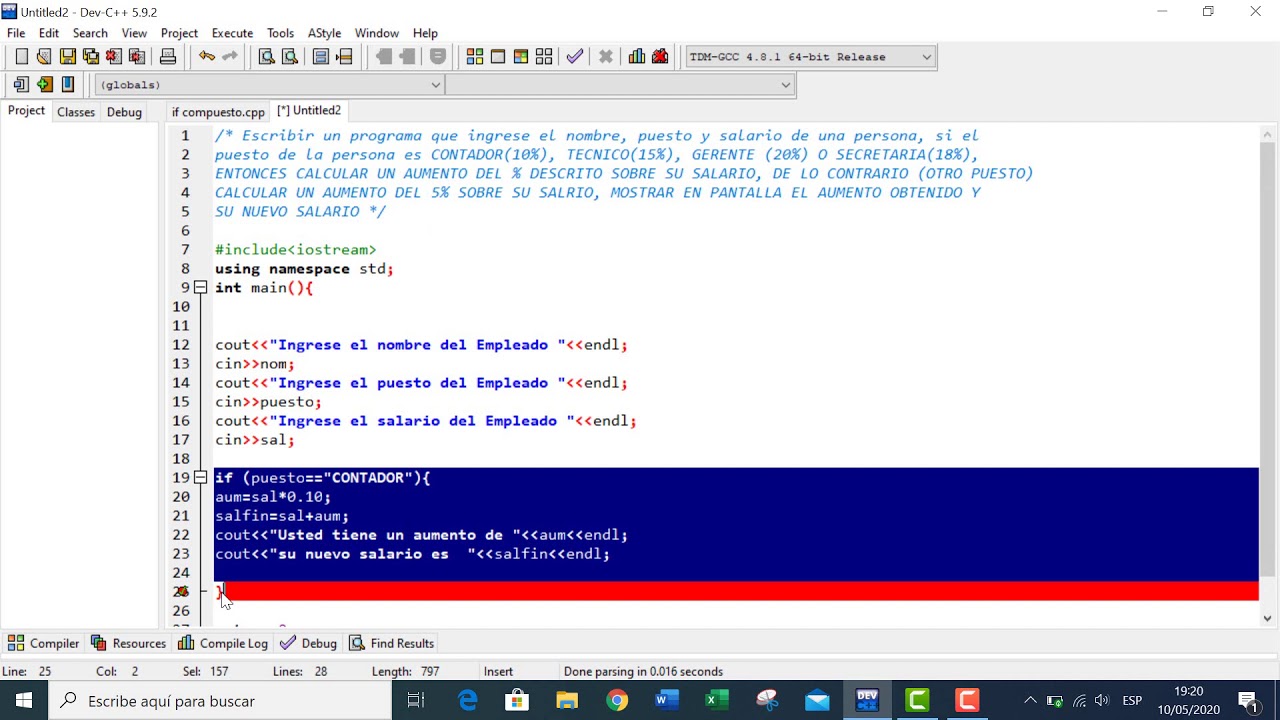Click the grey toggle bookmark icon
The height and width of the screenshot is (720, 1280).
point(438,57)
